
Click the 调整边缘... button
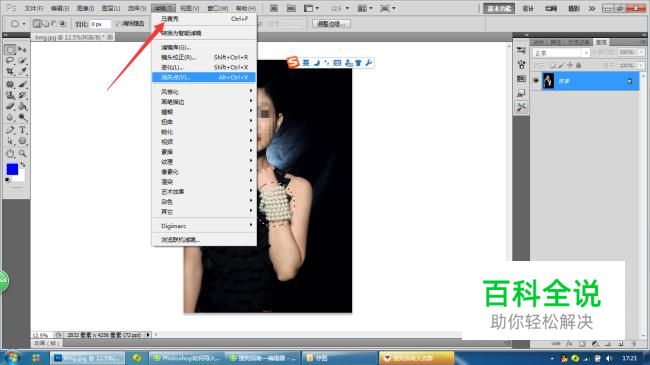[331, 24]
